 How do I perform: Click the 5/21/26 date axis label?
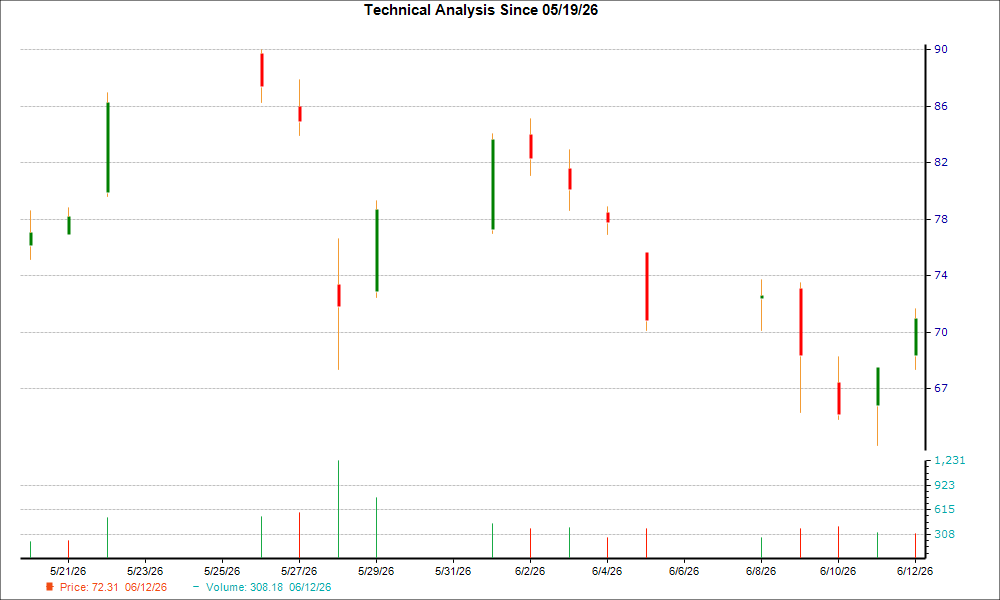pos(68,571)
